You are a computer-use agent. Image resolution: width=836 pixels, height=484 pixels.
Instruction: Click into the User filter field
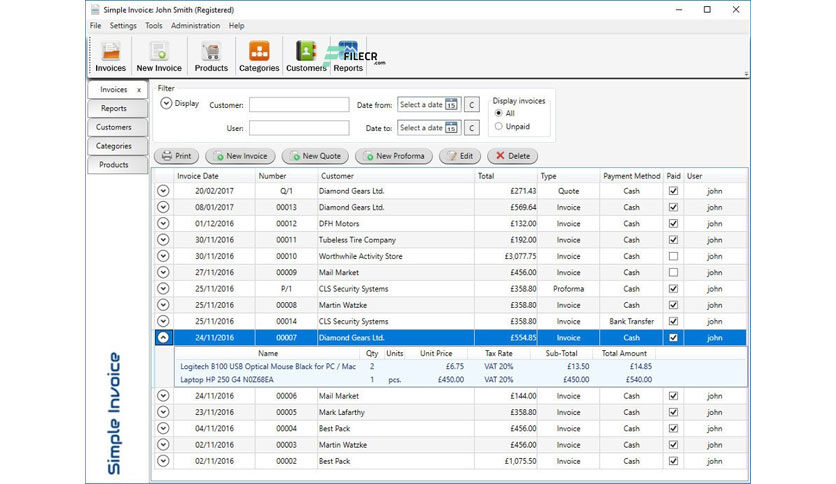point(299,128)
